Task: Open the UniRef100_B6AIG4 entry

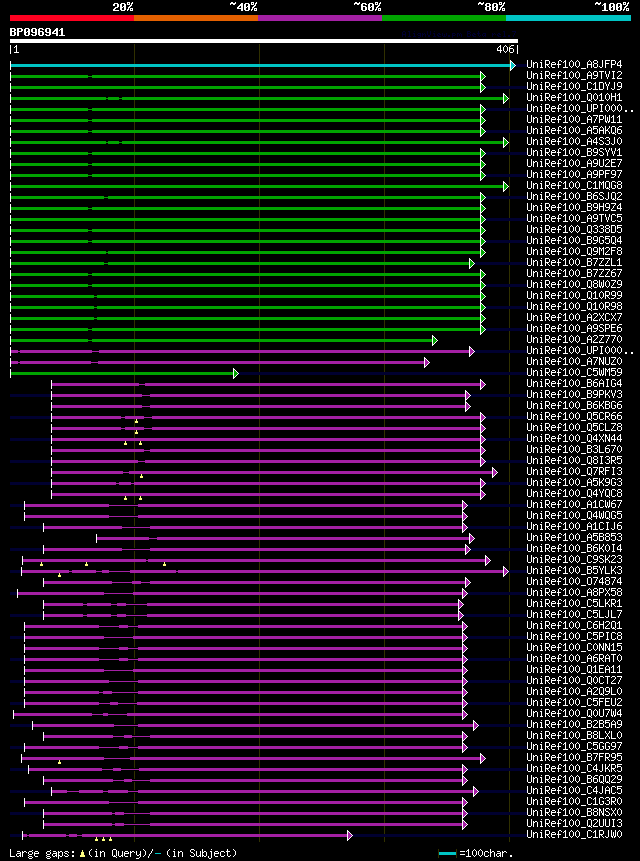Action: point(574,383)
